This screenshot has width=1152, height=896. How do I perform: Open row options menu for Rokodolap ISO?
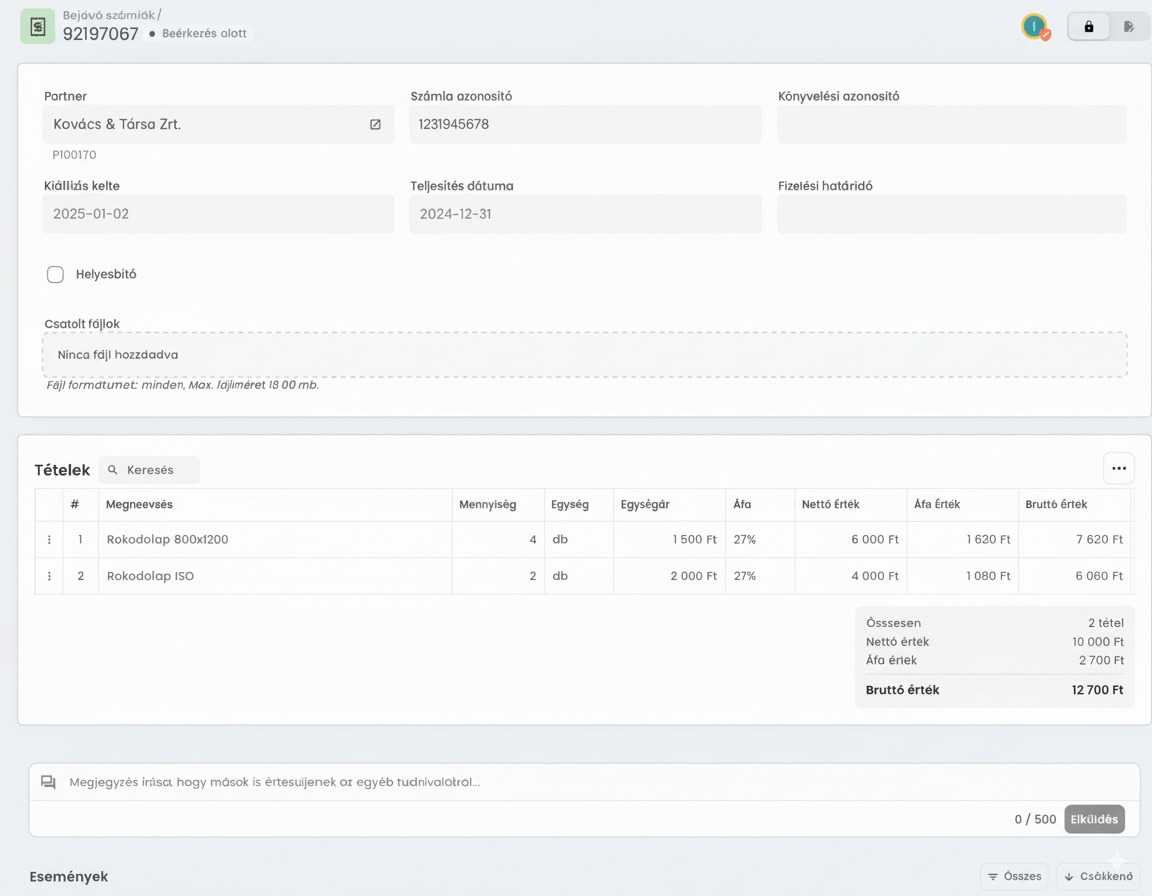point(48,576)
